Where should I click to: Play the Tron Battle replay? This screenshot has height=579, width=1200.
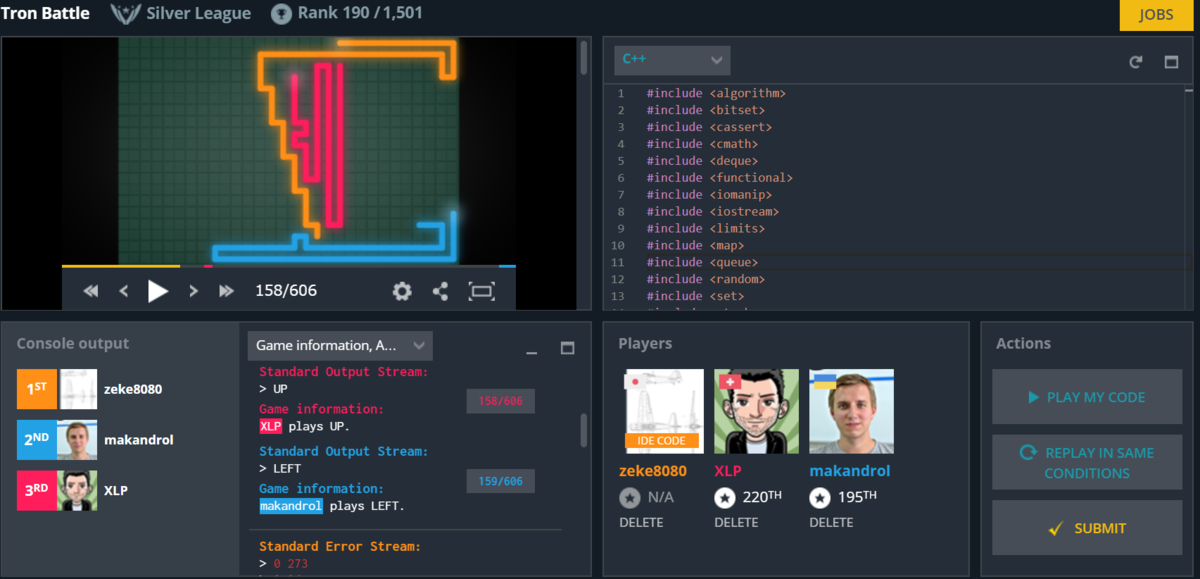pyautogui.click(x=158, y=291)
